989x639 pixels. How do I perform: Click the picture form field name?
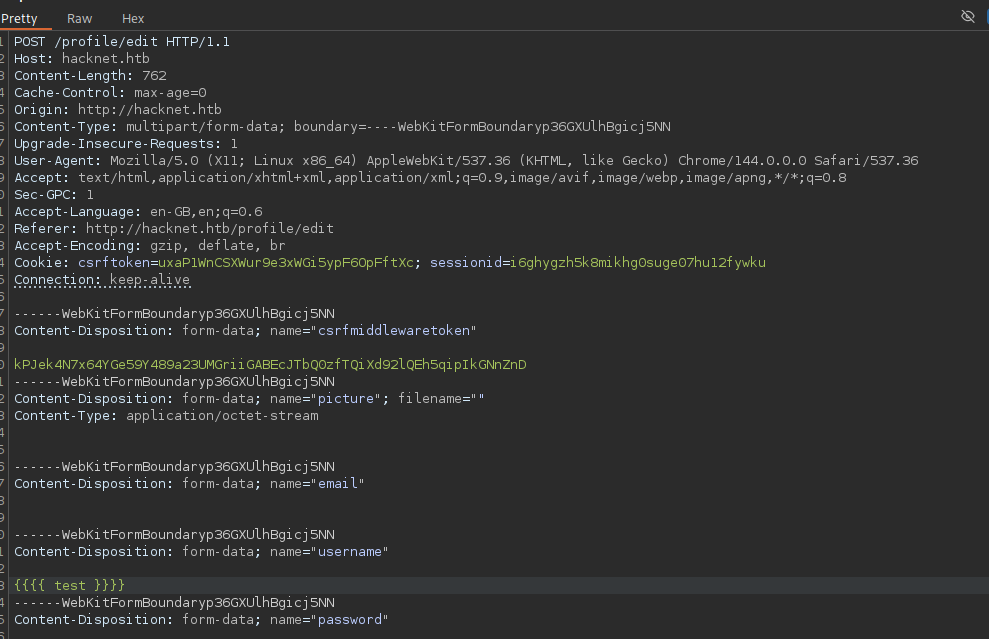346,399
